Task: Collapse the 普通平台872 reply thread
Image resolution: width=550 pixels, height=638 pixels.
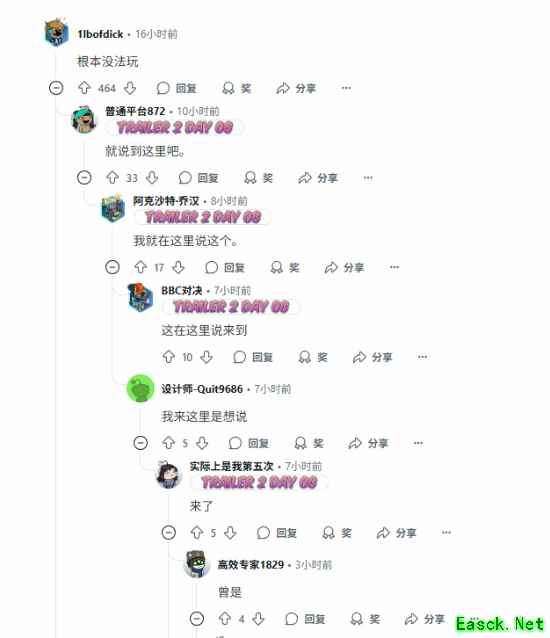Action: 84,178
